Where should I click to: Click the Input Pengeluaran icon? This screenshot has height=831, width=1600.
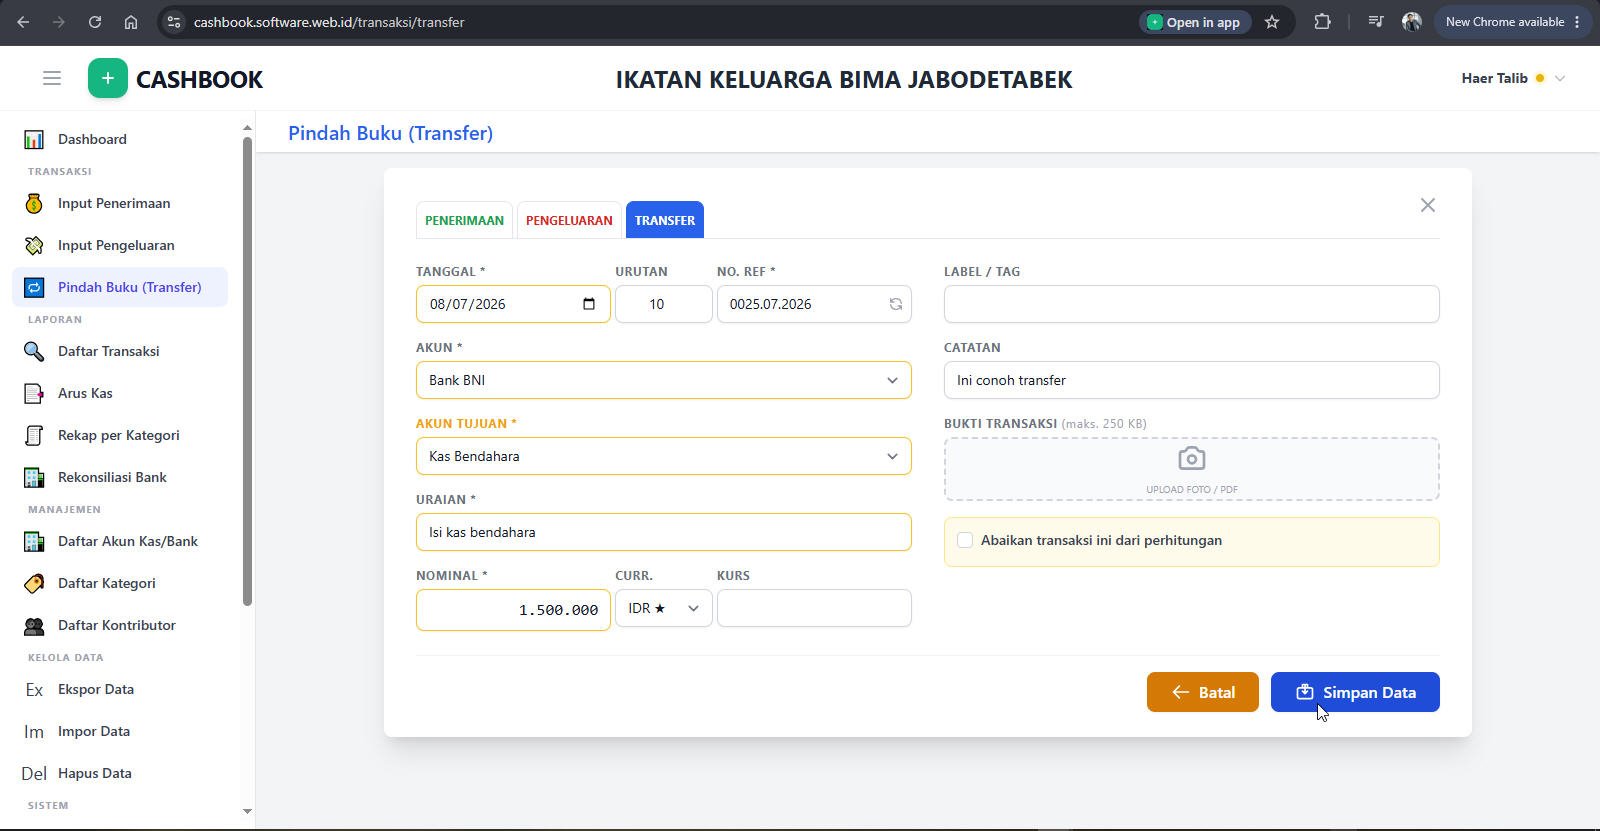tap(34, 245)
